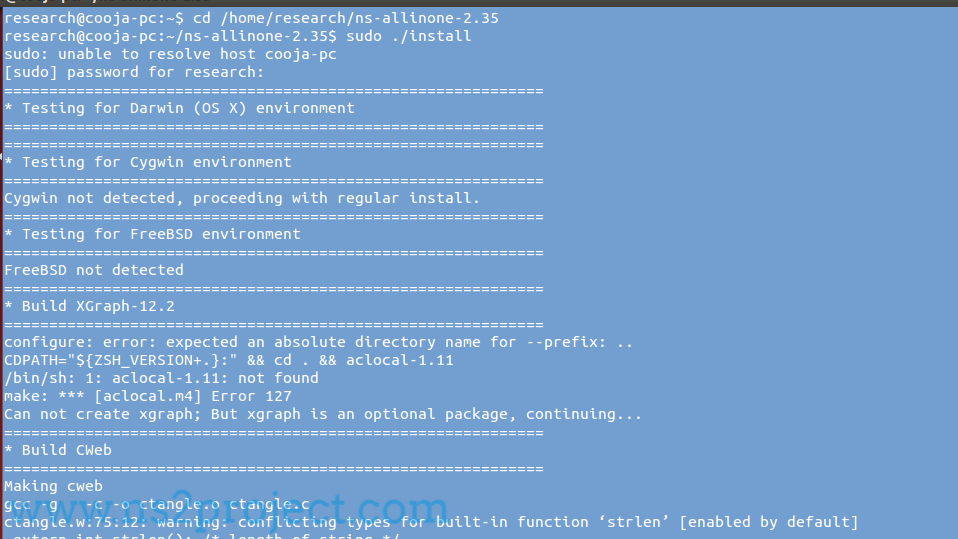Click the 'Testing for Cygwin environment' line
Image resolution: width=958 pixels, height=539 pixels.
coord(148,162)
